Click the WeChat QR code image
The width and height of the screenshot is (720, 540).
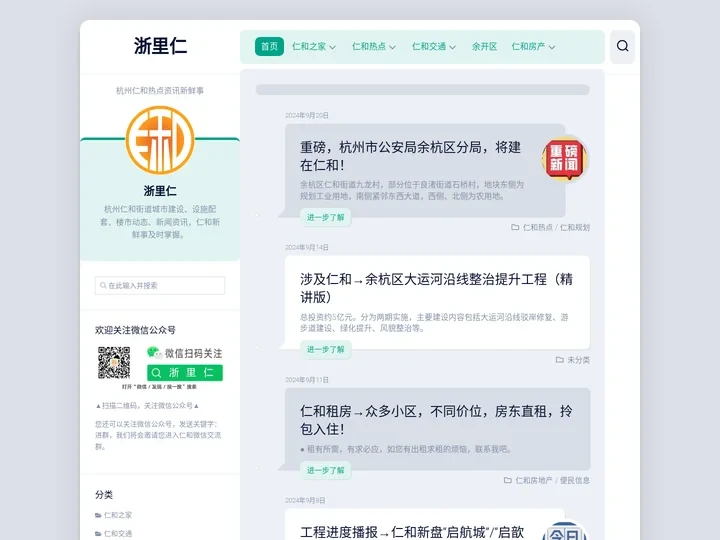114,363
